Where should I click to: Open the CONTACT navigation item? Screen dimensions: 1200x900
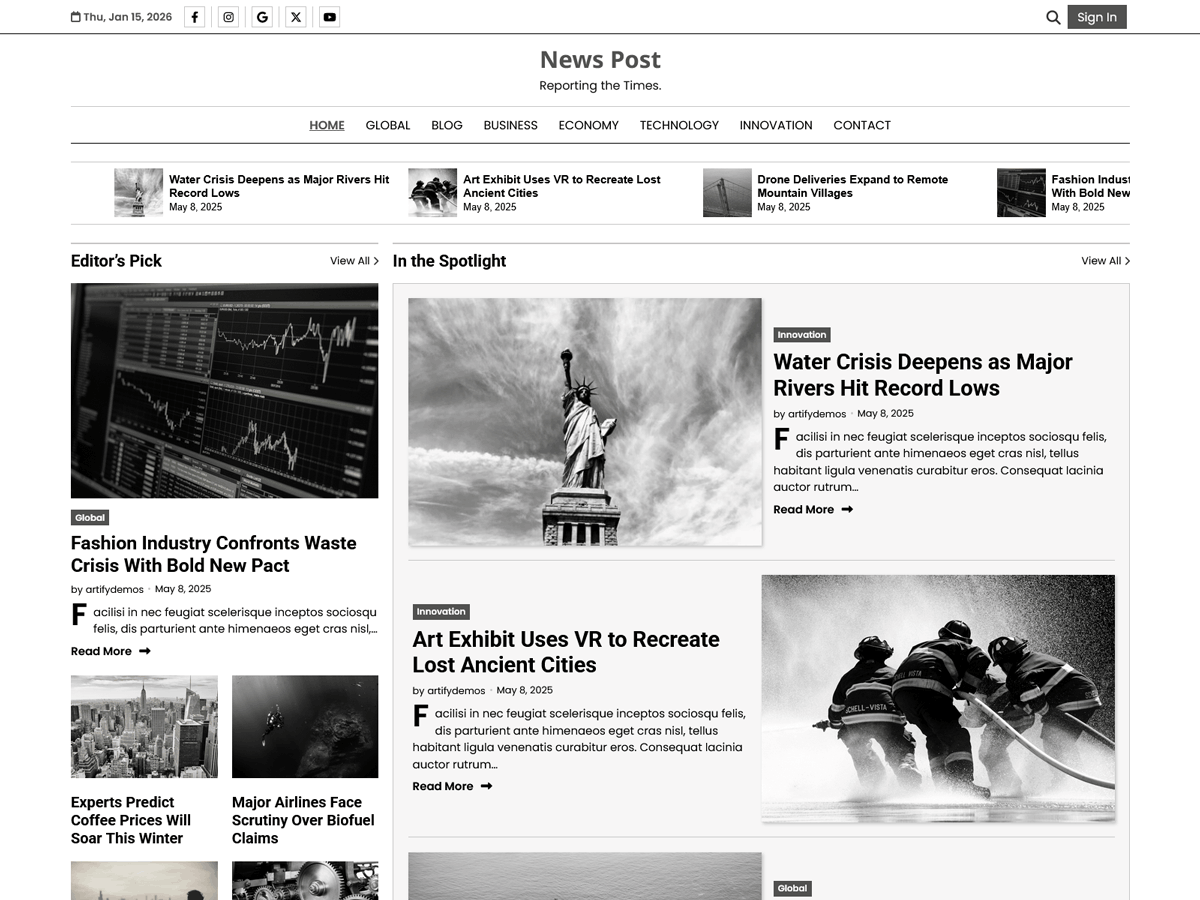(x=862, y=125)
